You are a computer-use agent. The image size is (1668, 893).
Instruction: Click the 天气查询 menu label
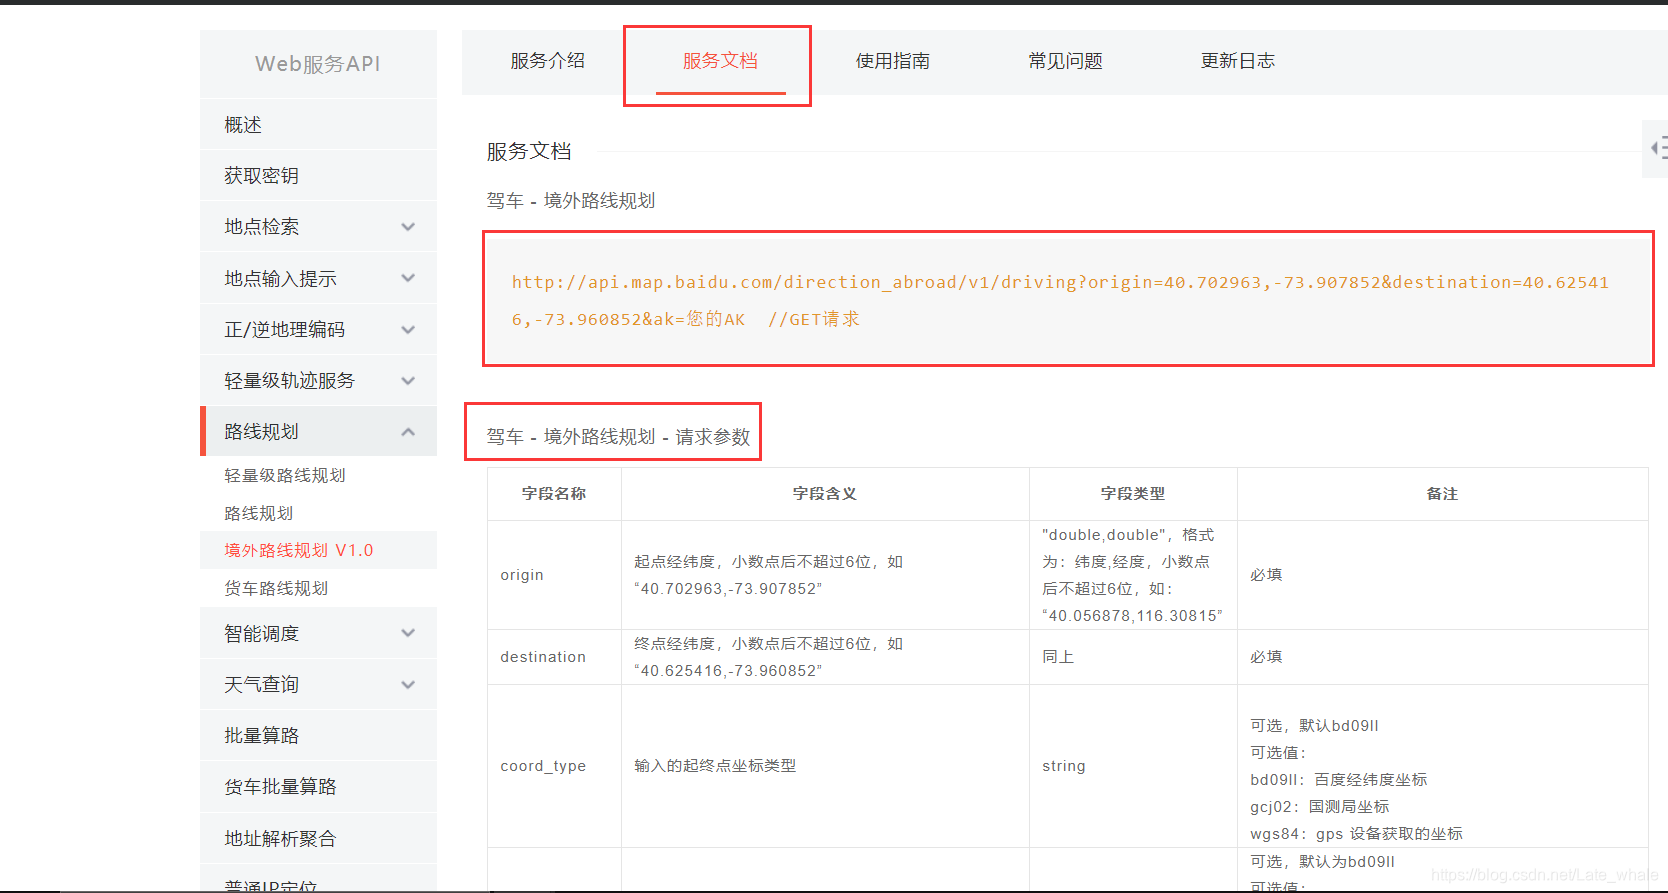pyautogui.click(x=262, y=685)
